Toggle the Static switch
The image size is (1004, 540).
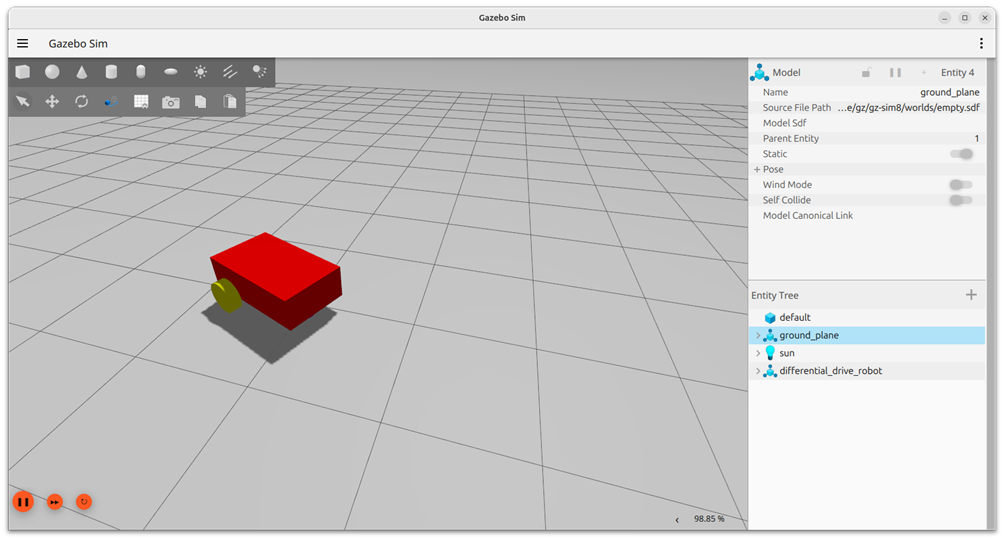961,154
